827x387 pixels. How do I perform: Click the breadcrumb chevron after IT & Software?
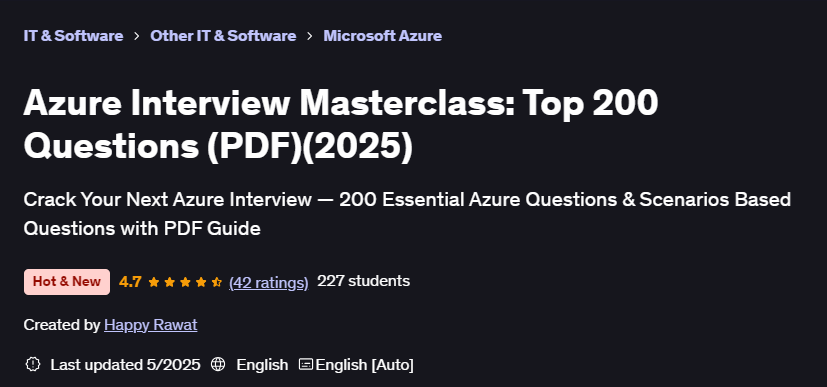click(137, 36)
